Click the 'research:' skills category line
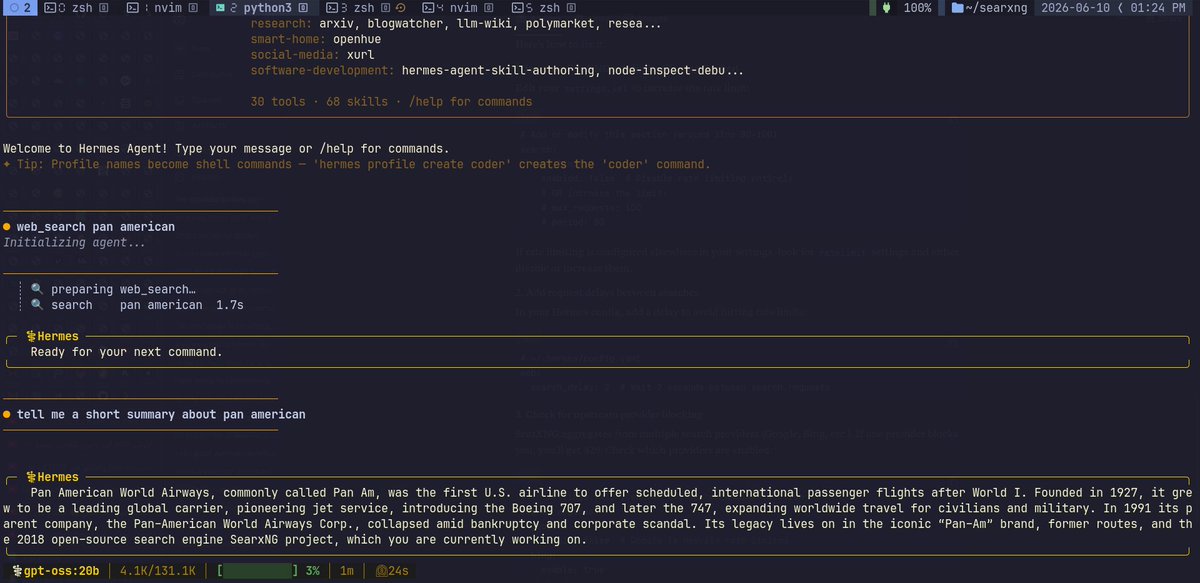 454,22
